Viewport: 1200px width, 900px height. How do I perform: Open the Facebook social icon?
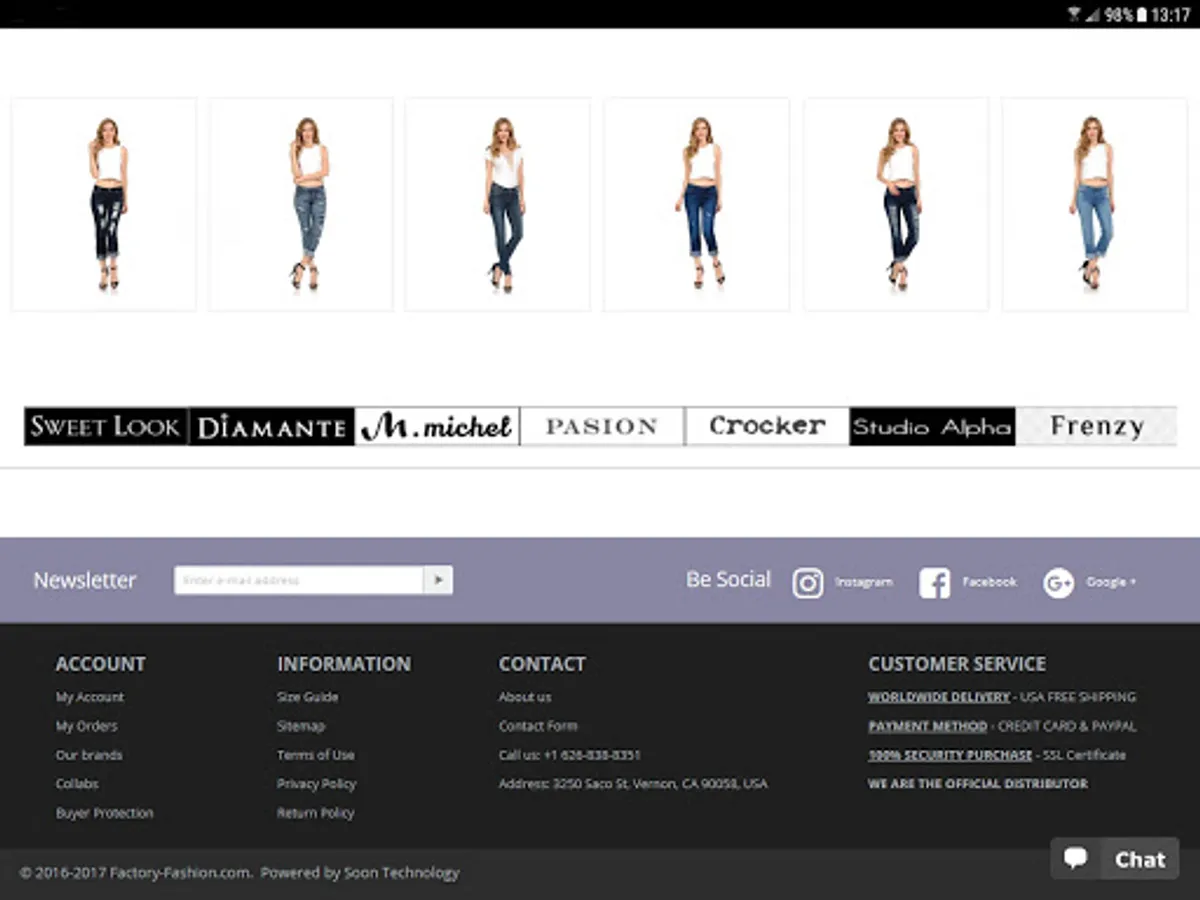tap(935, 582)
